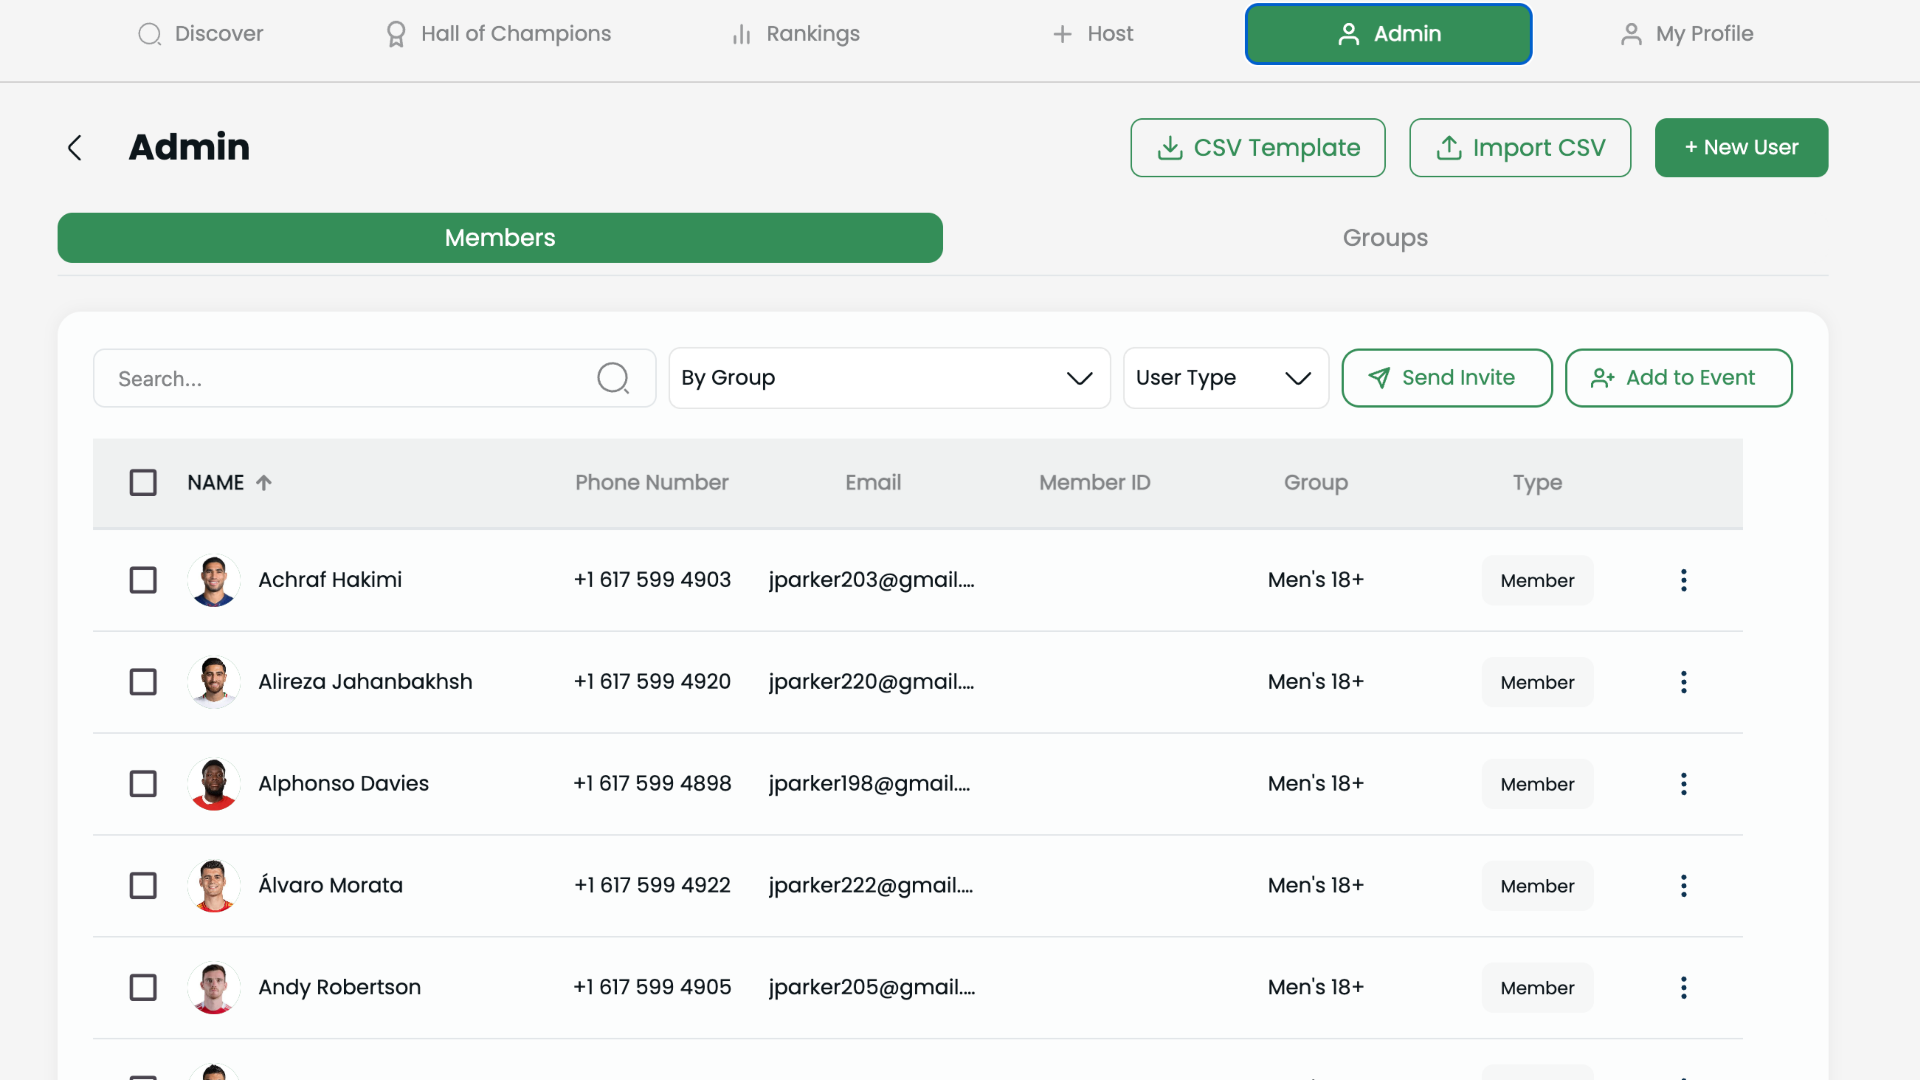Open the kebab menu for Alireza Jahanbakhsh
The width and height of the screenshot is (1920, 1080).
1684,682
